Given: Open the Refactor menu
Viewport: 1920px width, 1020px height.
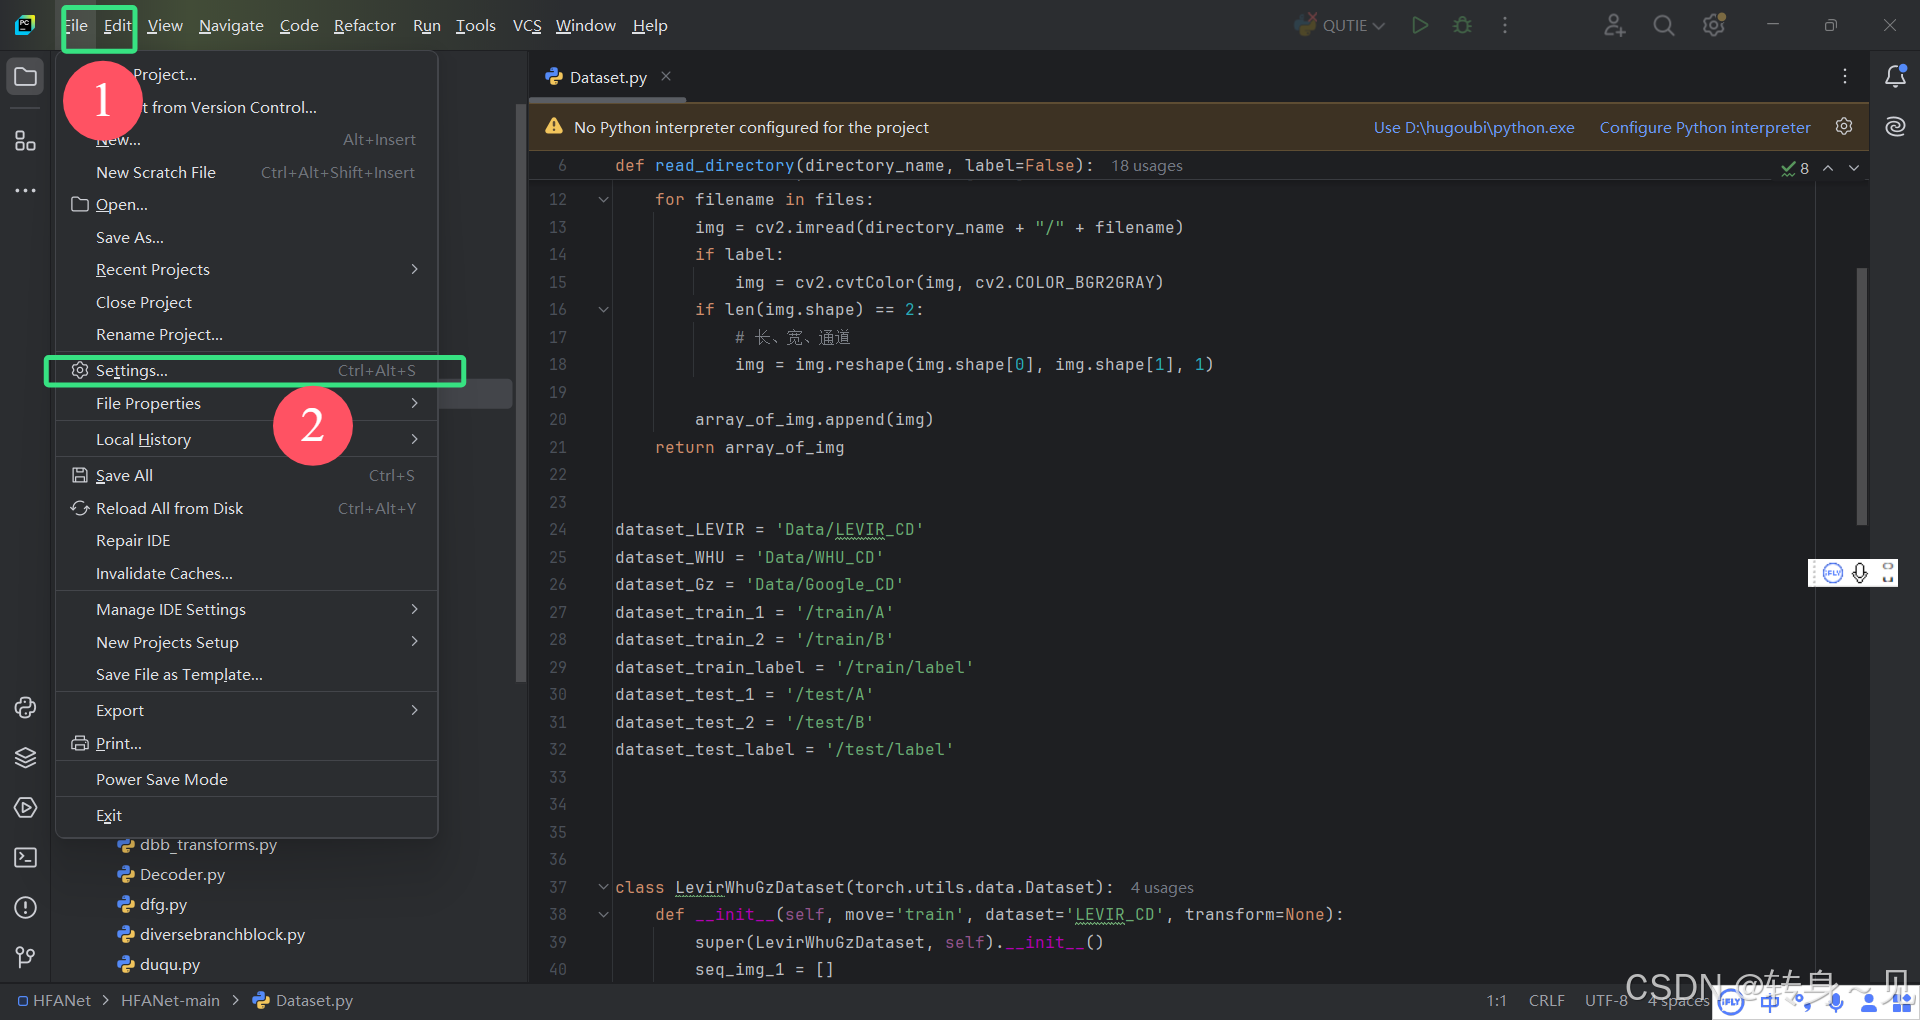Looking at the screenshot, I should (x=364, y=26).
